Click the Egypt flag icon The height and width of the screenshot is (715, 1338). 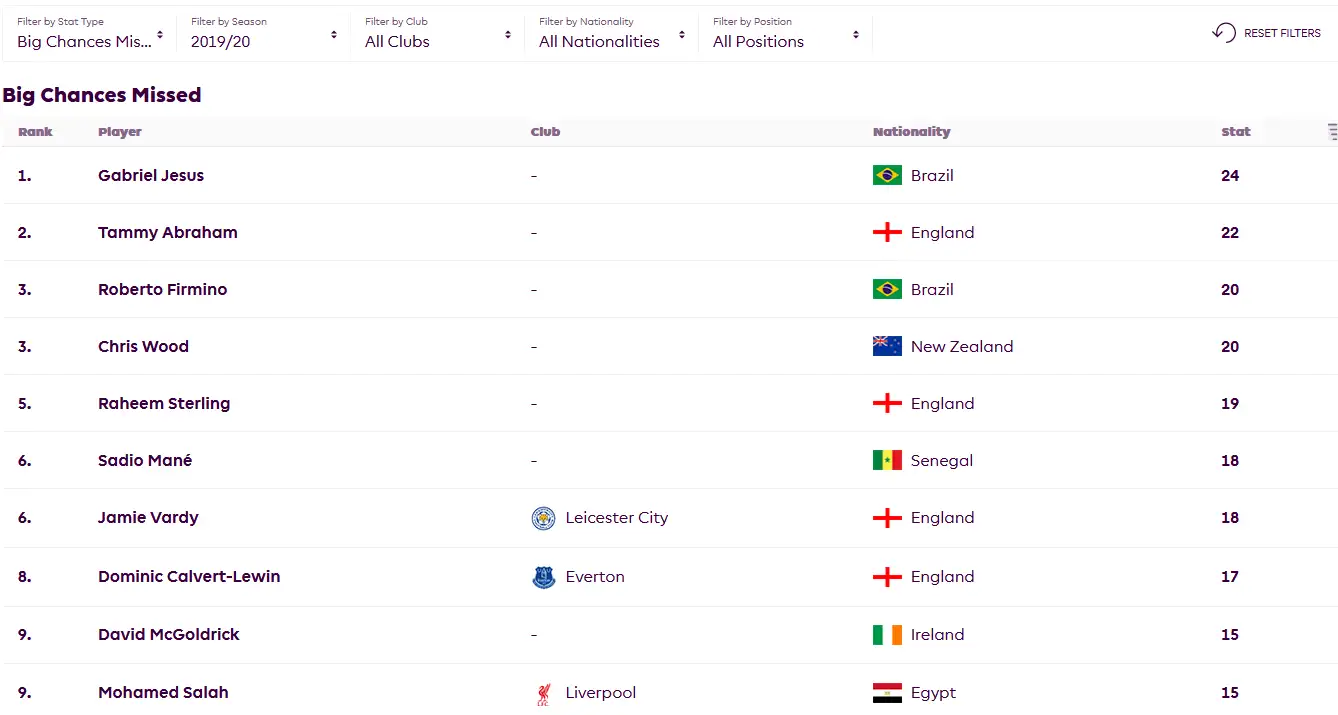887,693
